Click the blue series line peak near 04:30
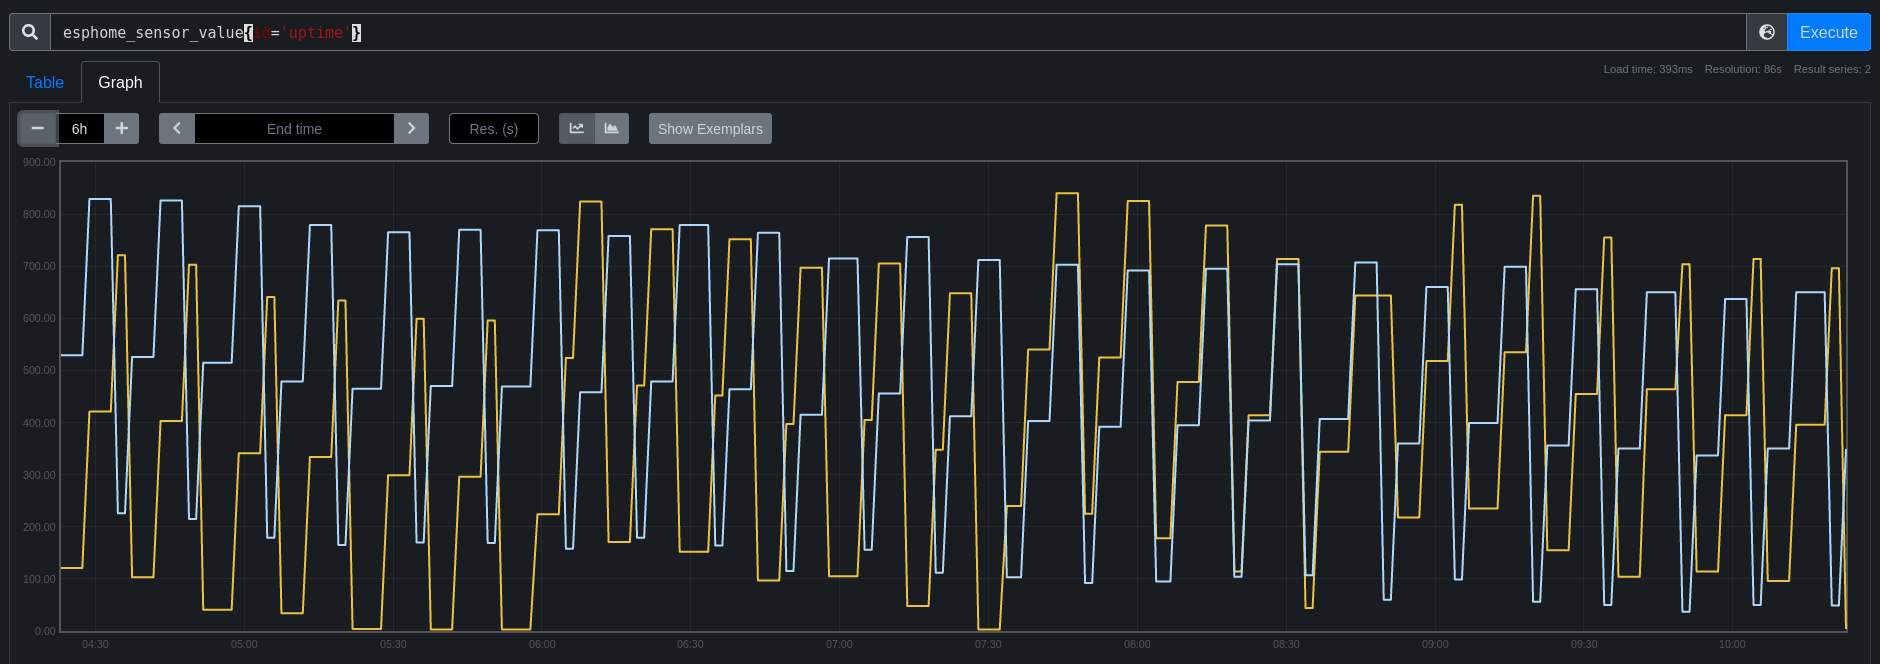 pos(100,199)
